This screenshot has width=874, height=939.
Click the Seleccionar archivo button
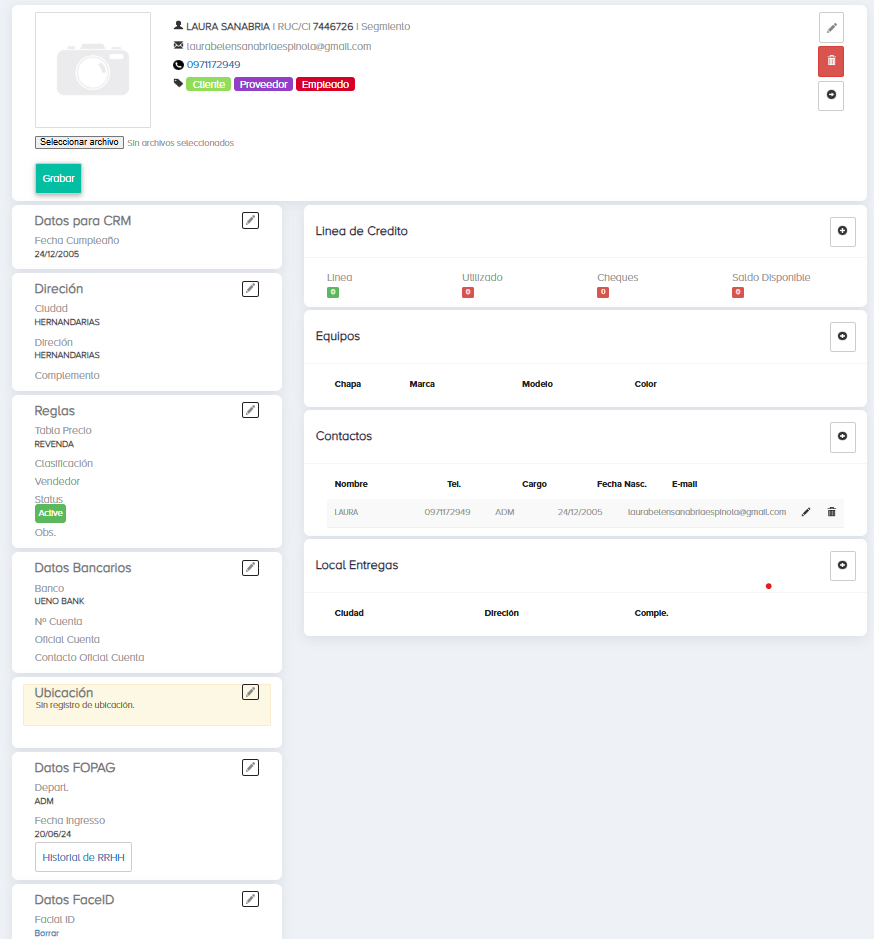tap(79, 143)
